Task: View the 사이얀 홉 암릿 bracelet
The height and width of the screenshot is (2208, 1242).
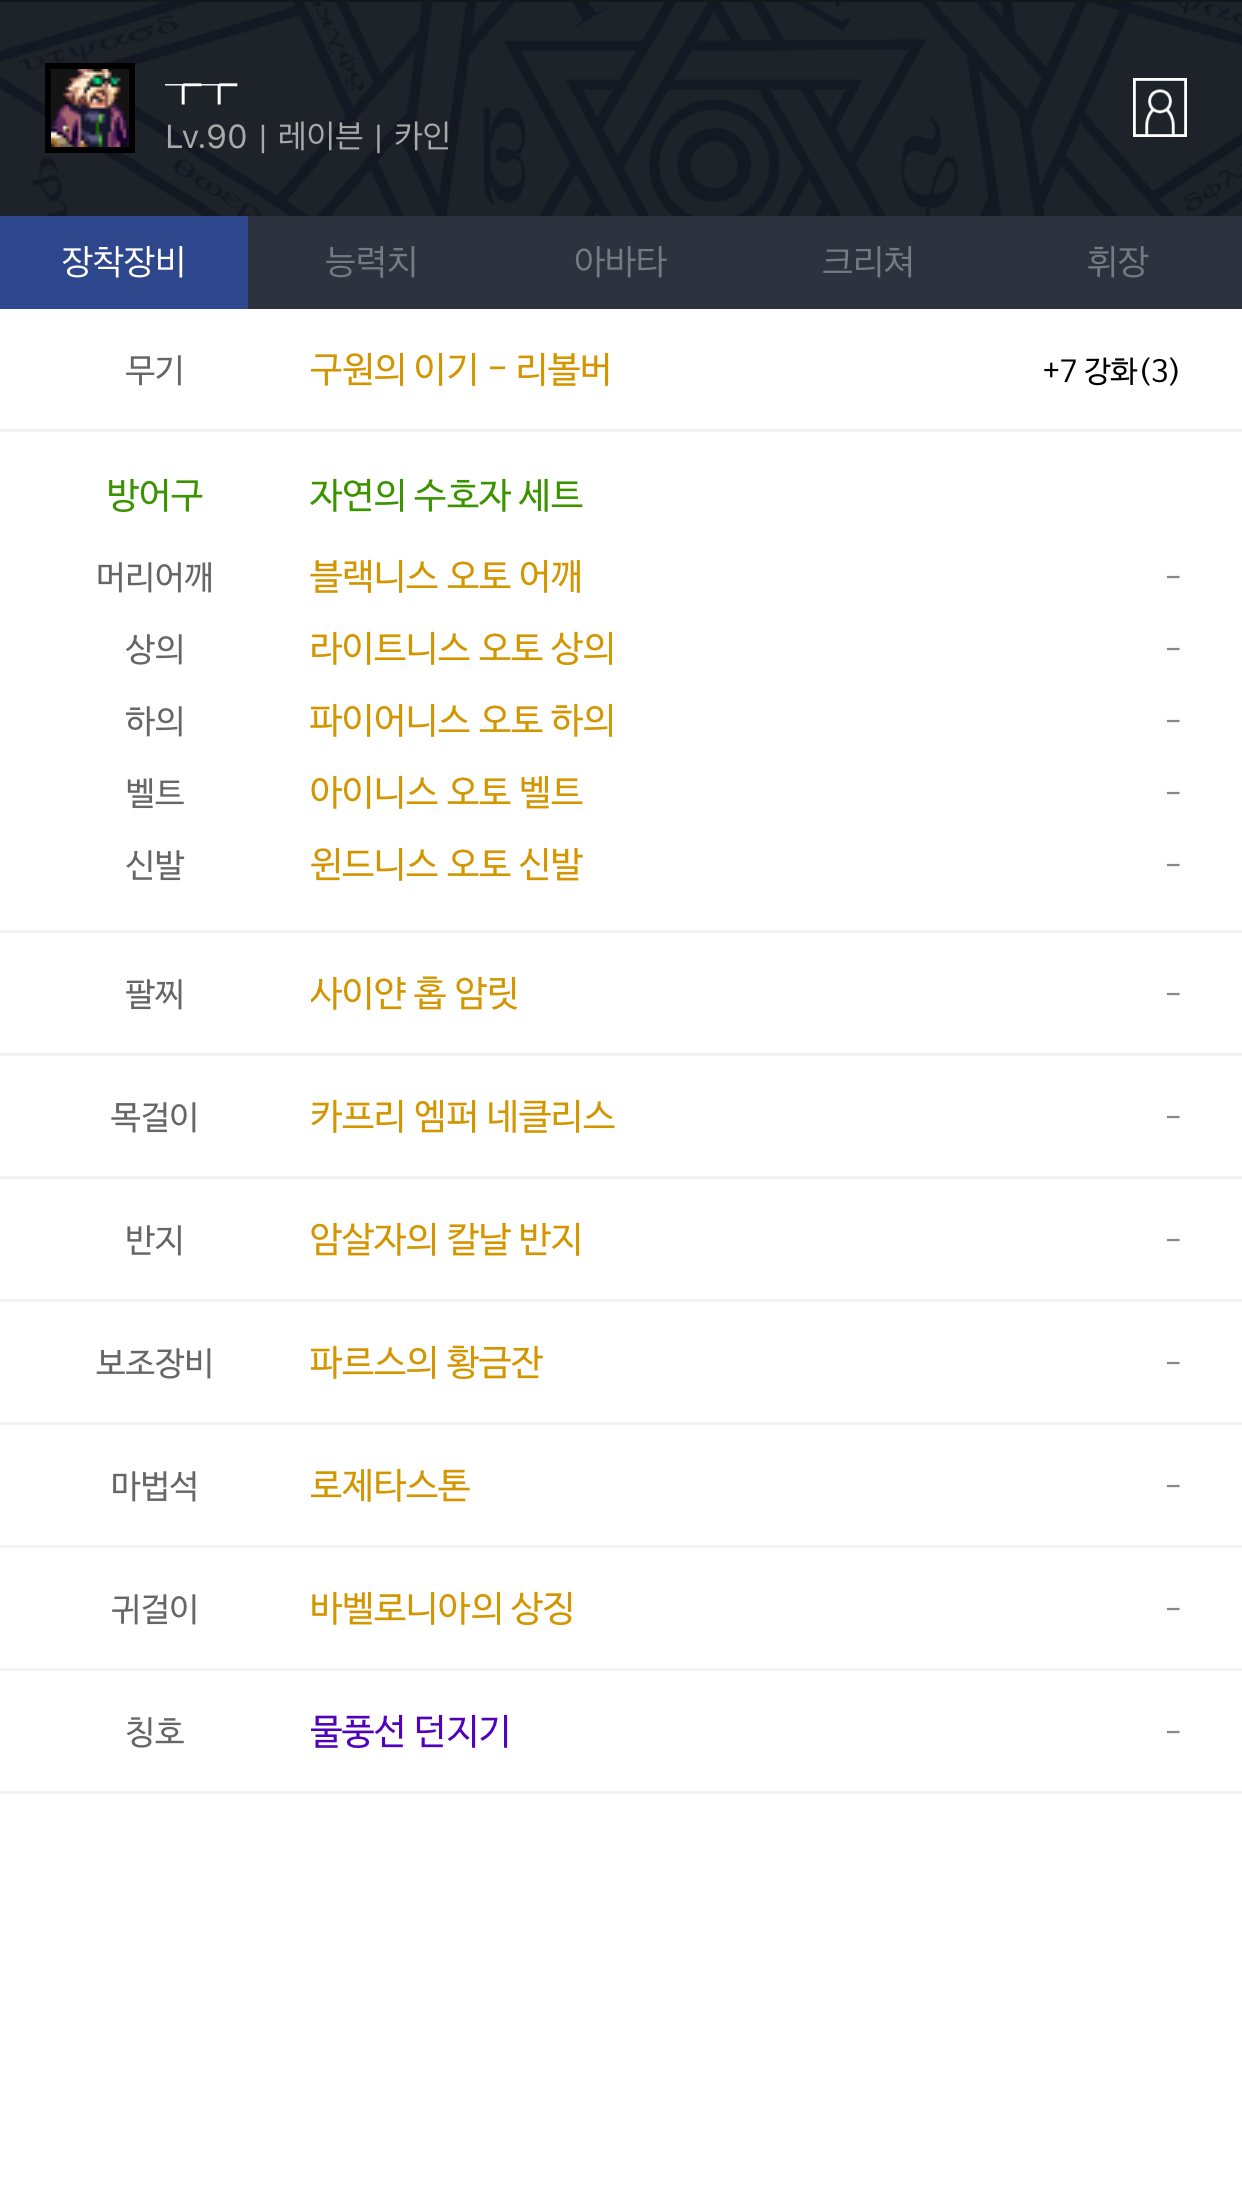Action: pos(414,993)
